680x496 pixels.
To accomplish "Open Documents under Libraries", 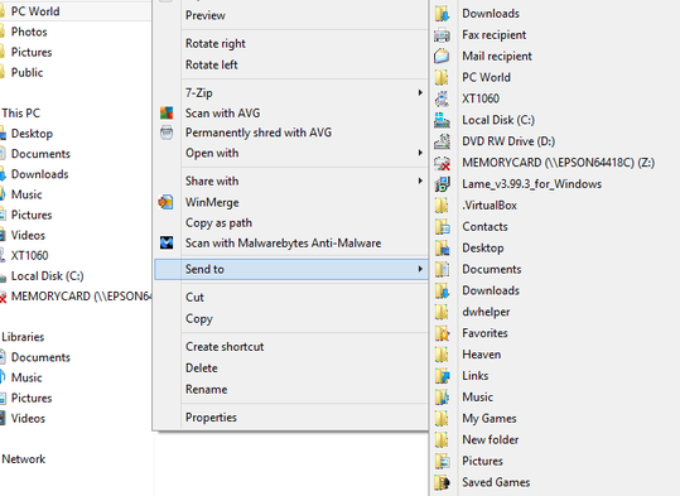I will click(x=40, y=357).
